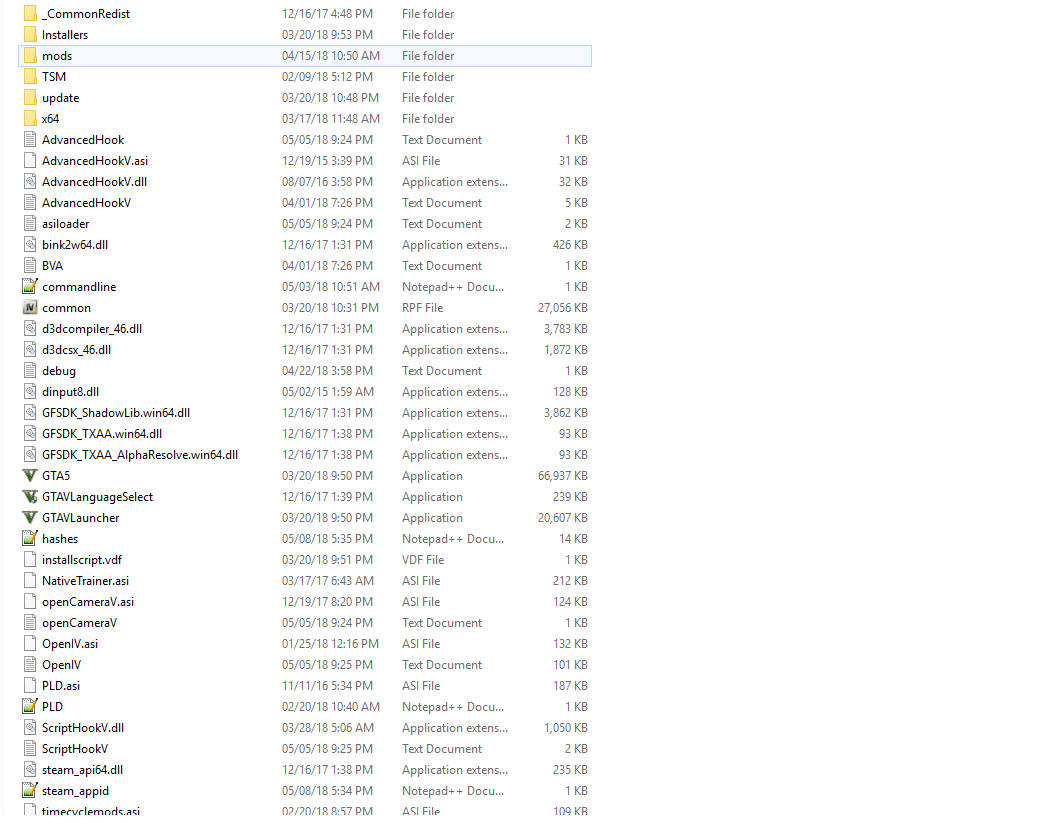The height and width of the screenshot is (823, 1041).
Task: Click the AdvancedHookV.asi date 12/19/15 3:39 PM
Action: (327, 161)
